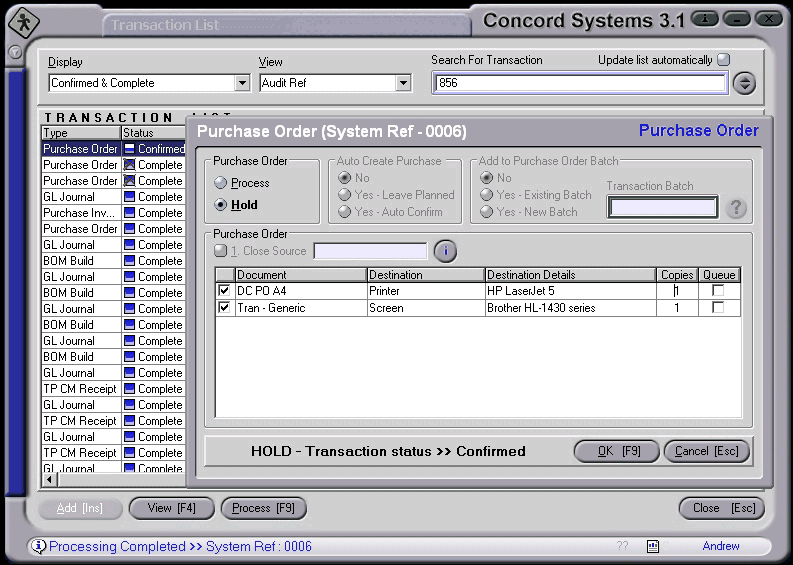Click the info pill button in title bar
The height and width of the screenshot is (565, 793).
pos(704,19)
